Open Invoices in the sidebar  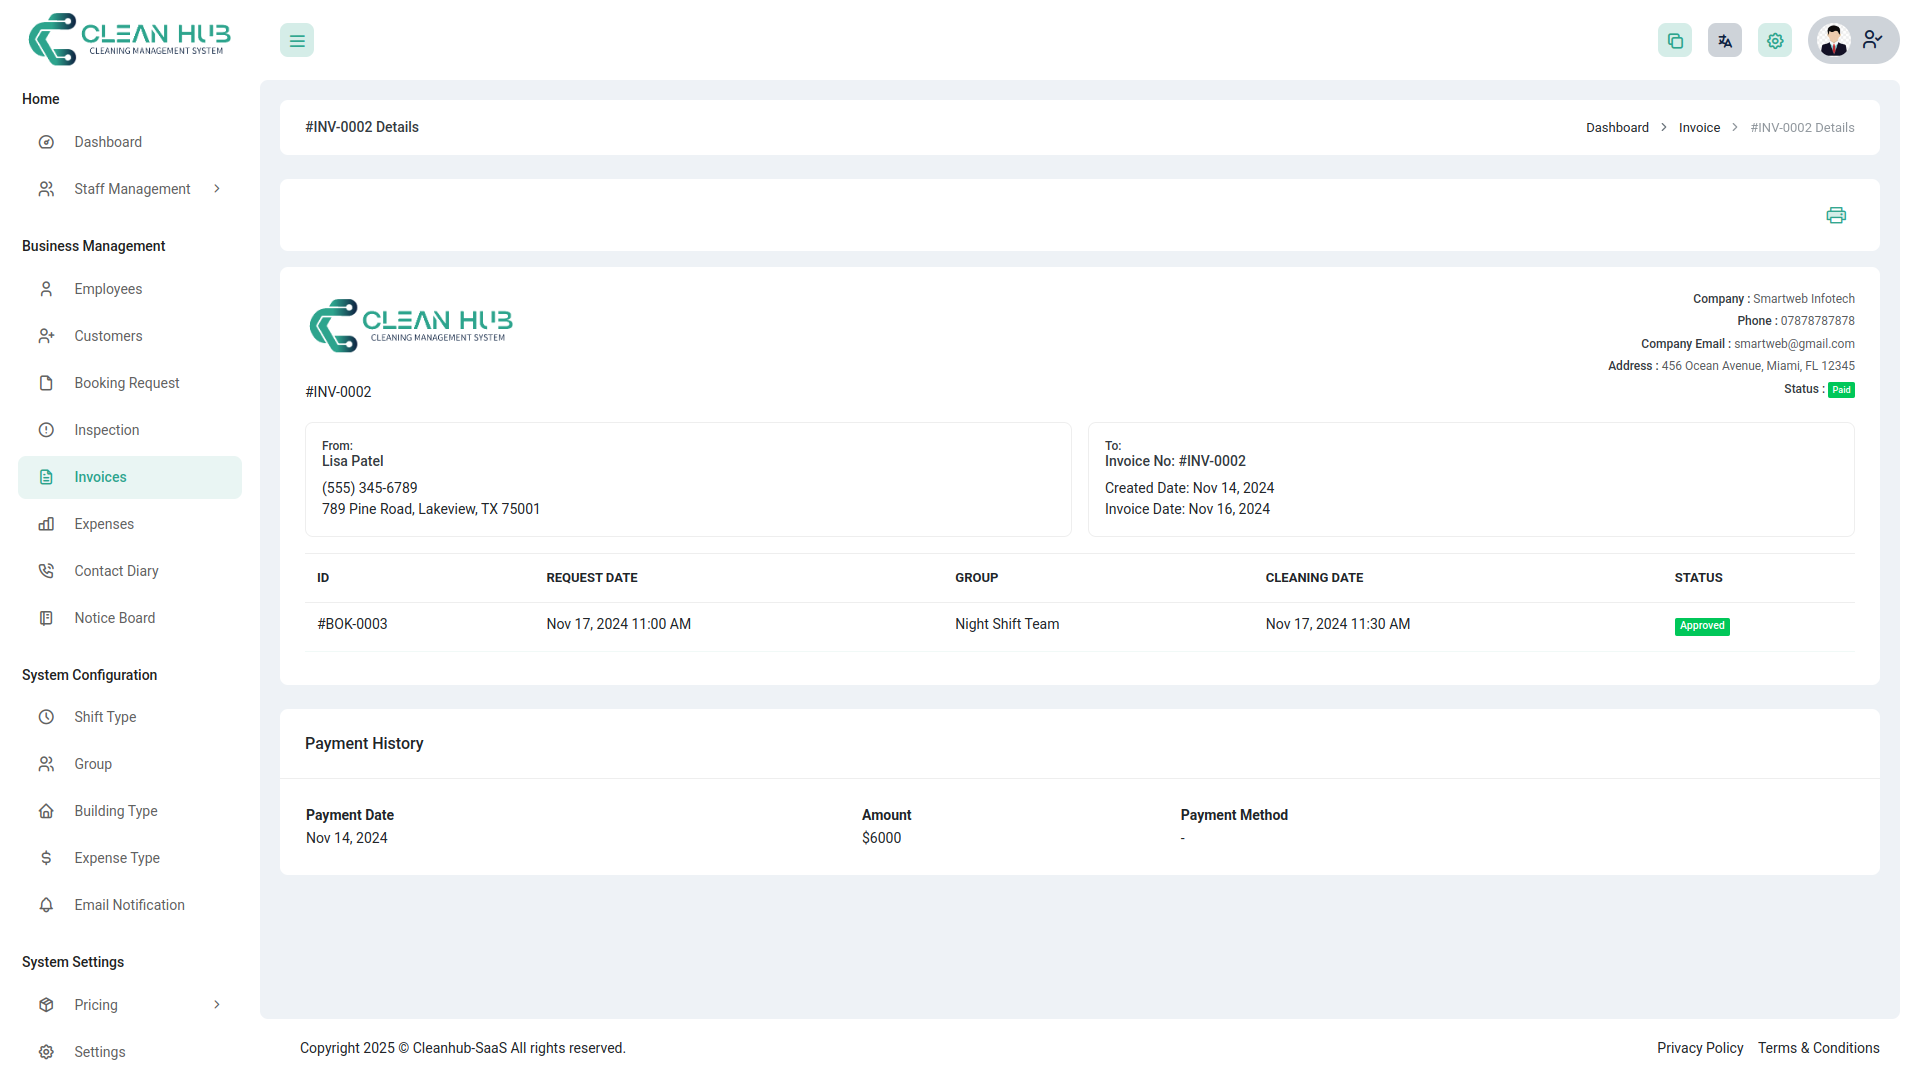point(100,477)
